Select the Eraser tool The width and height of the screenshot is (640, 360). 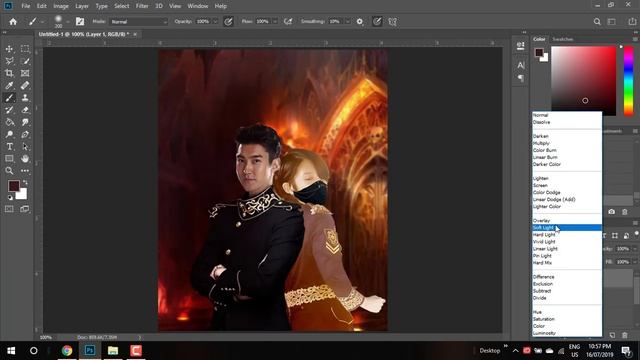pyautogui.click(x=25, y=110)
